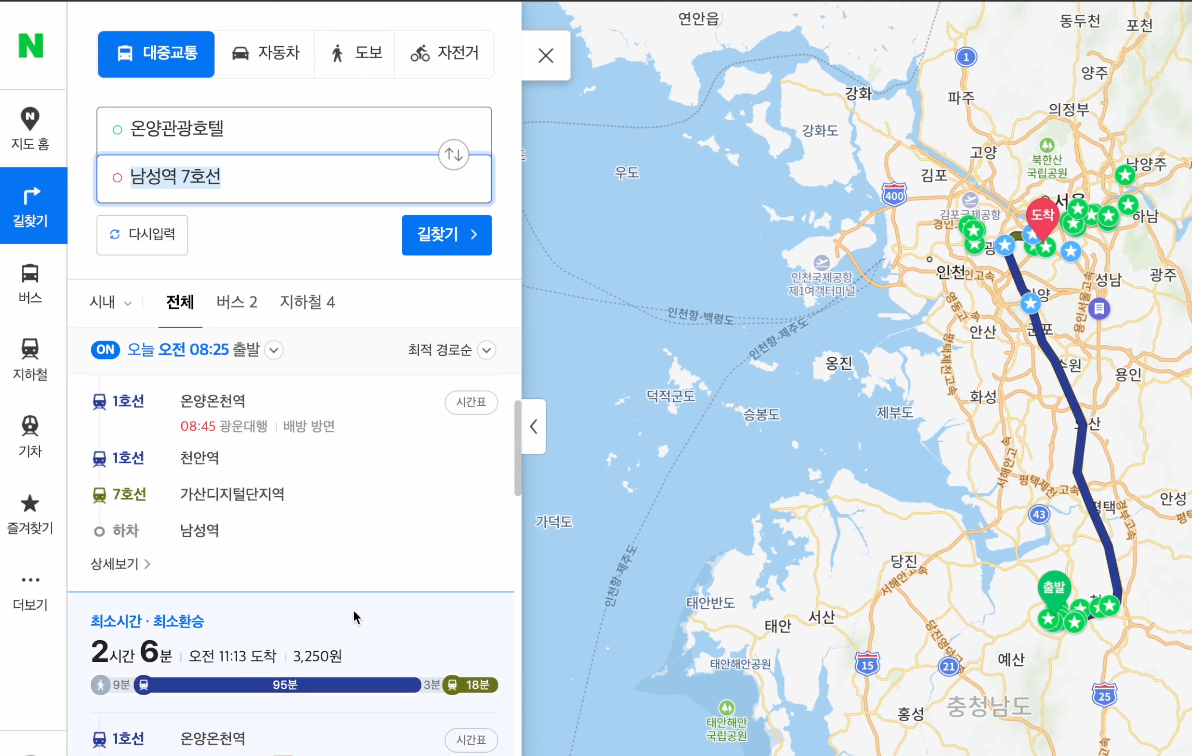Toggle the ON departure time switch

pyautogui.click(x=105, y=349)
